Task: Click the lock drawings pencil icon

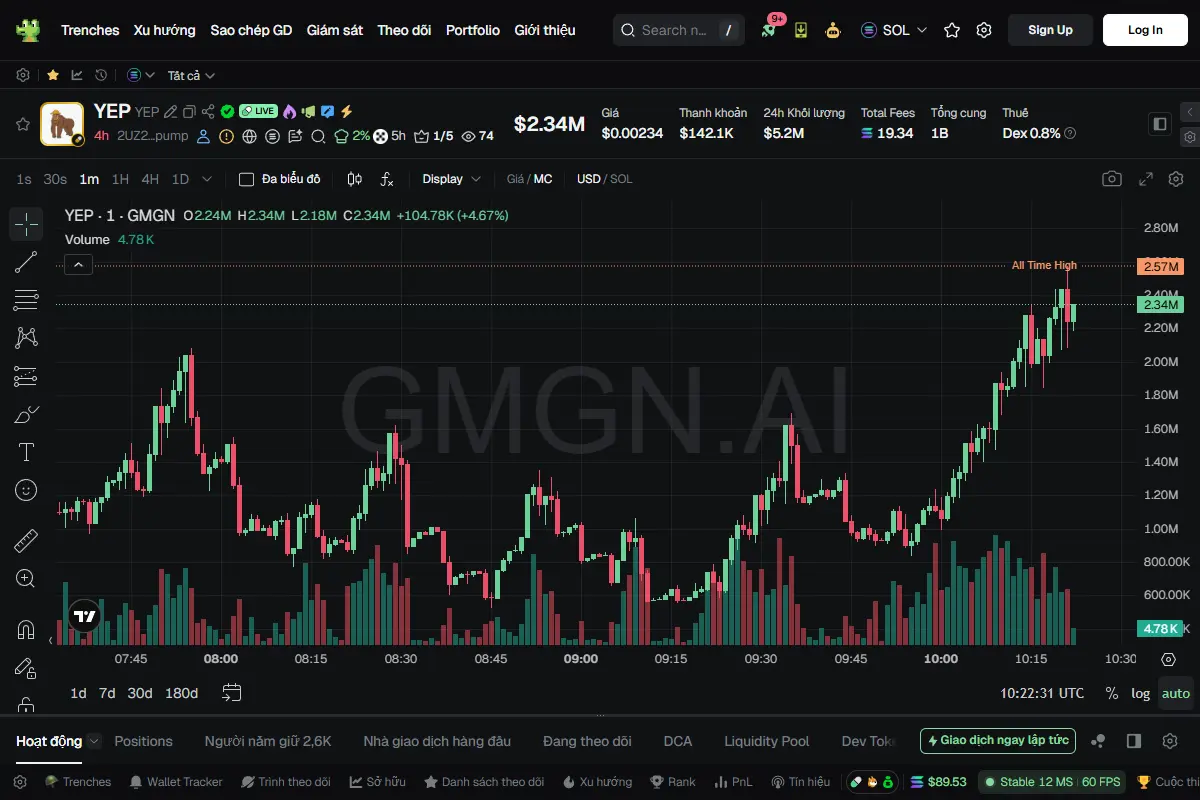Action: pos(26,668)
